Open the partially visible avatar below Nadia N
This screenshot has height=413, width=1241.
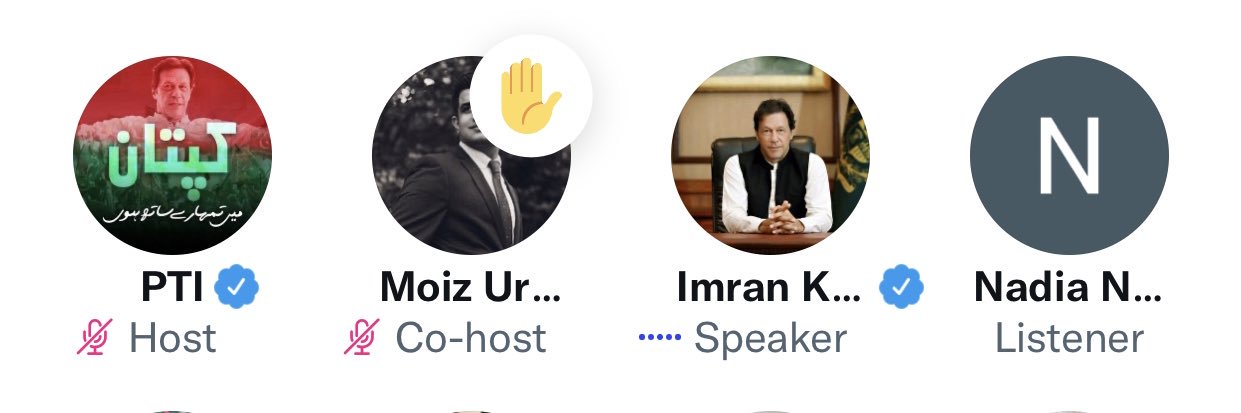tap(1069, 410)
